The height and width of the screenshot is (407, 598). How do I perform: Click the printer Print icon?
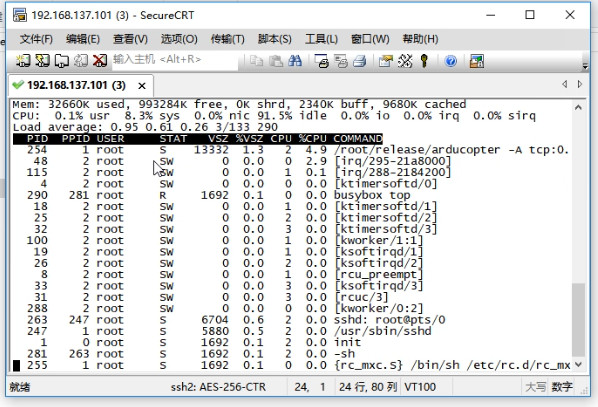coord(360,61)
